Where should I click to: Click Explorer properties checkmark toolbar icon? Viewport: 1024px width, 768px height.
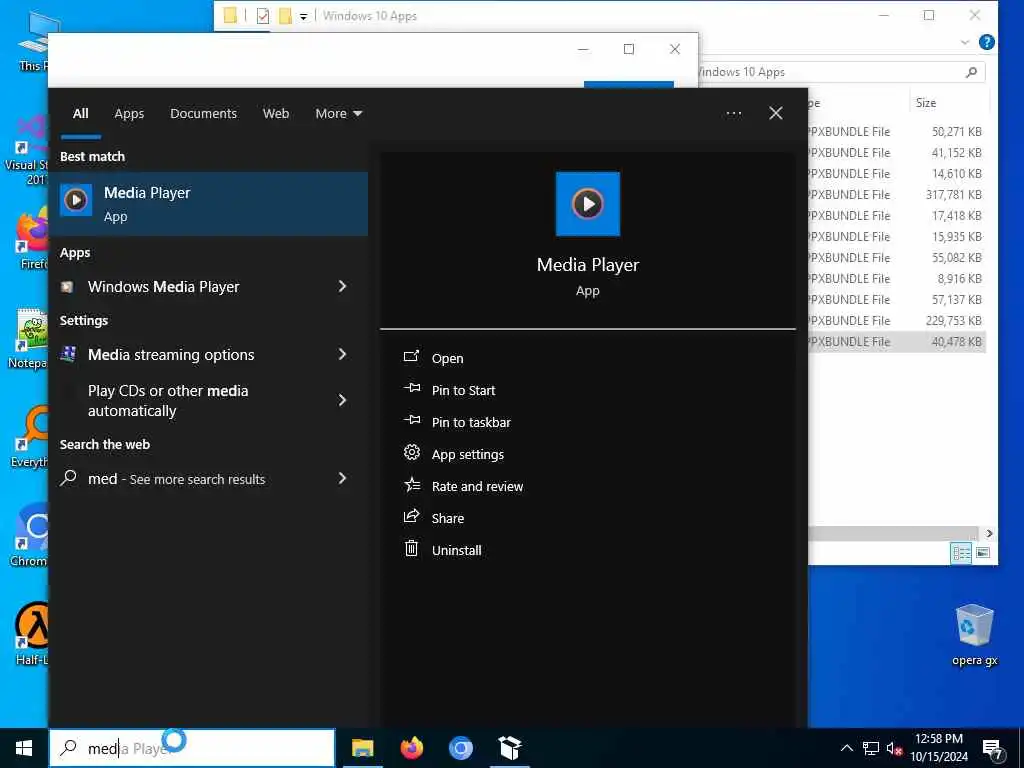tap(263, 16)
